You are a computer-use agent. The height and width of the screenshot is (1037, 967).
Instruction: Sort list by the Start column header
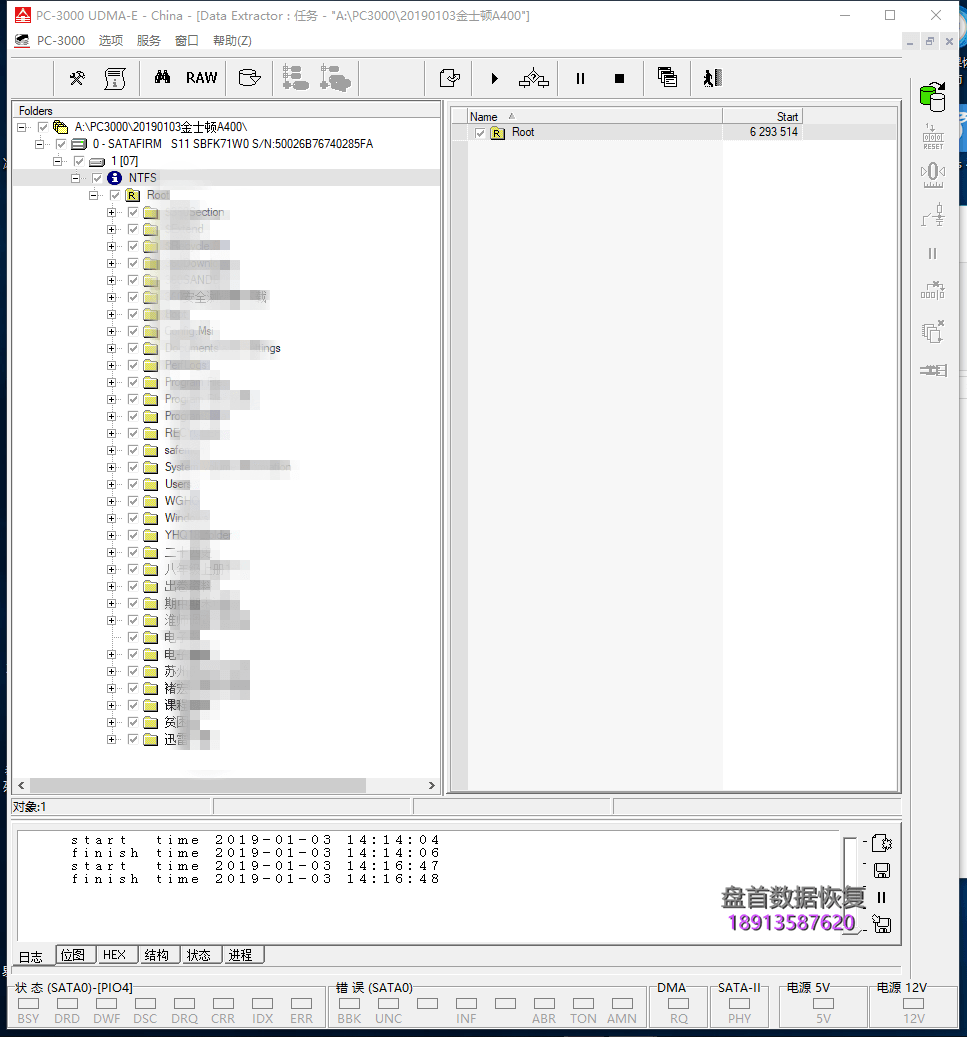point(762,116)
